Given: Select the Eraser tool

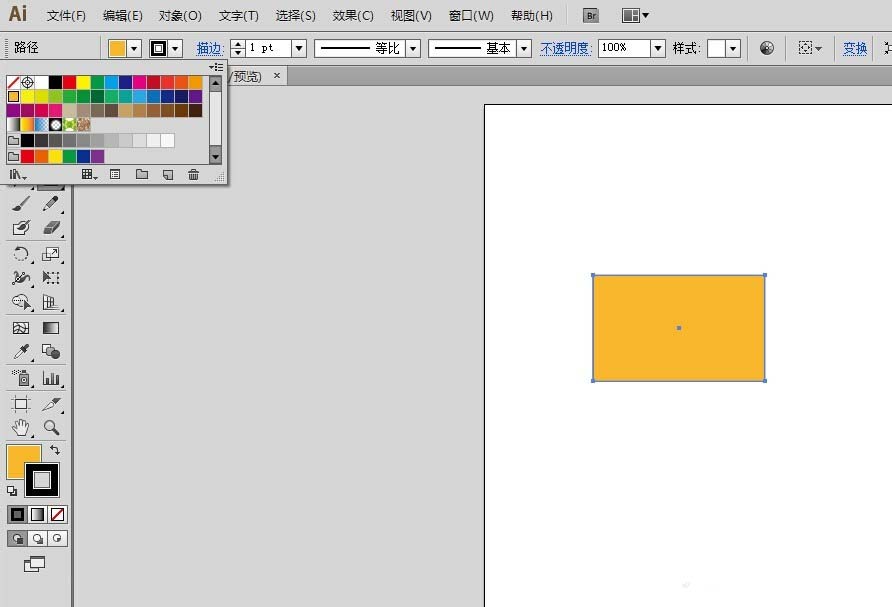Looking at the screenshot, I should click(x=51, y=228).
